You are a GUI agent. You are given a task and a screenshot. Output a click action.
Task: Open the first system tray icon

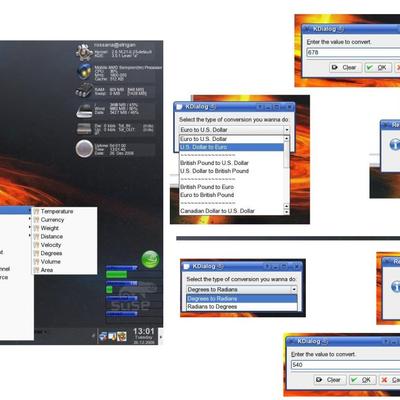click(103, 336)
